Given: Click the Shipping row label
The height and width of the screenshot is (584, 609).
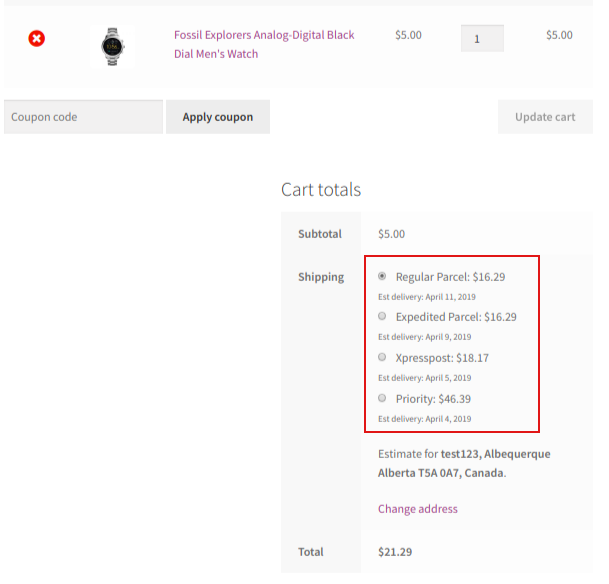Looking at the screenshot, I should pos(321,277).
